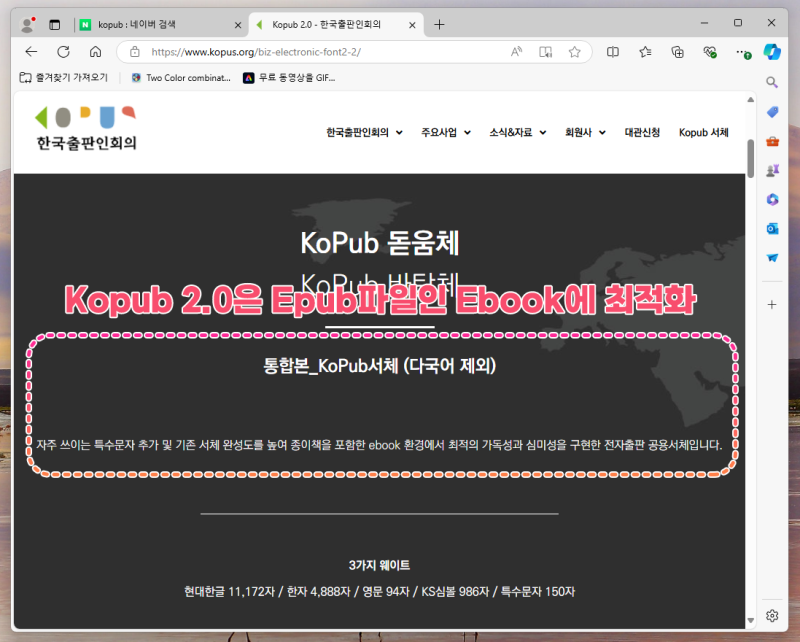Click the scrollbar down arrow
The height and width of the screenshot is (642, 800).
751,621
